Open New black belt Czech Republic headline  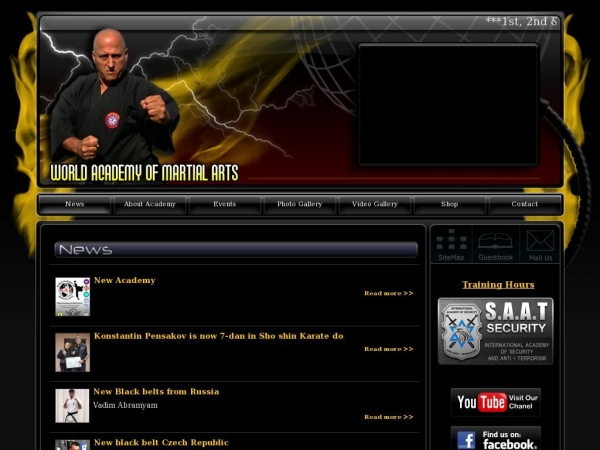tap(161, 443)
